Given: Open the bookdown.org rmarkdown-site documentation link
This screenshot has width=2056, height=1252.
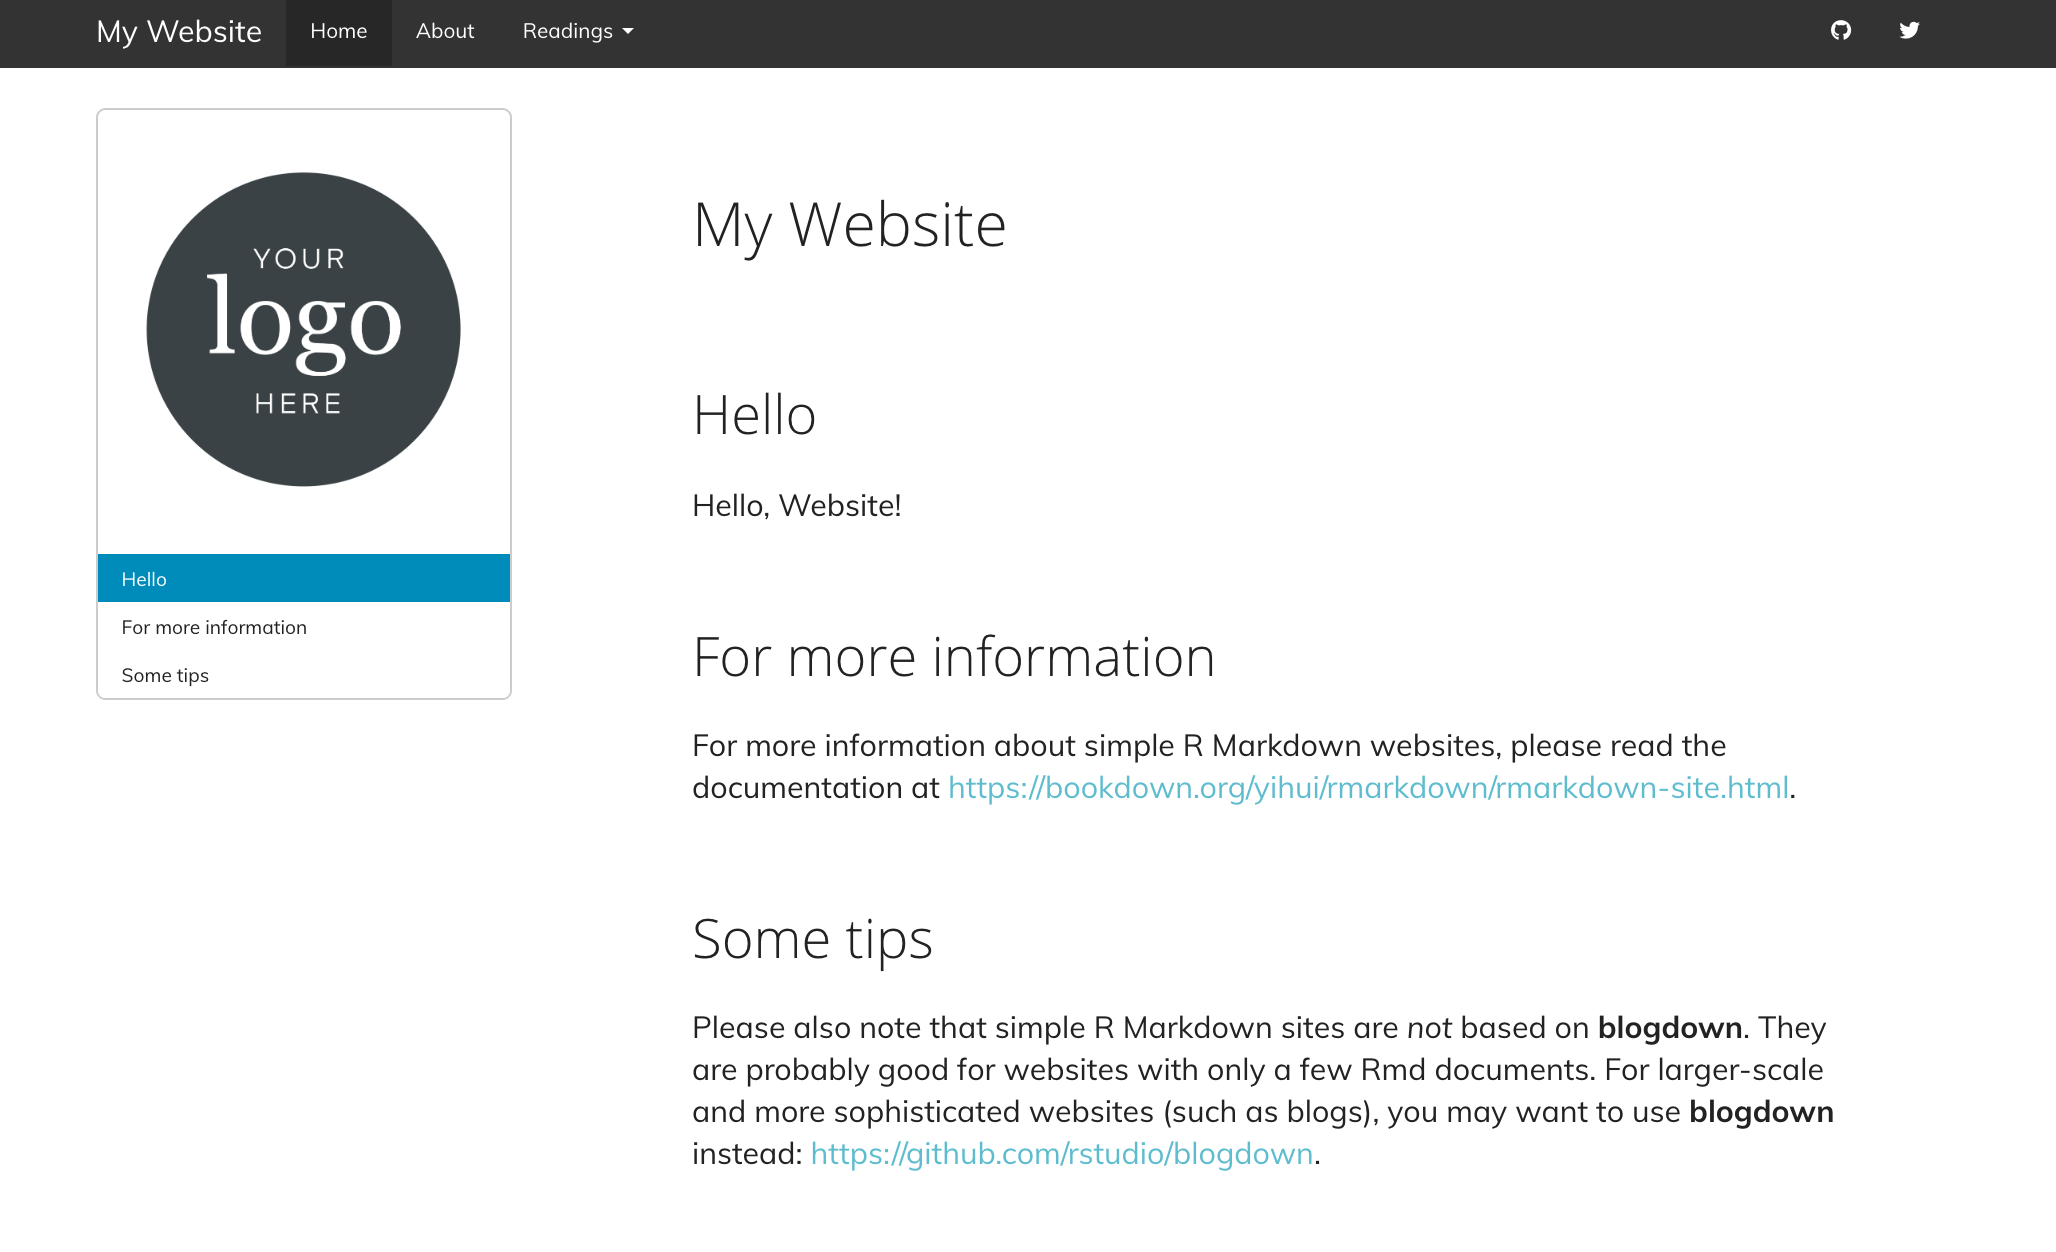Looking at the screenshot, I should (x=1368, y=788).
